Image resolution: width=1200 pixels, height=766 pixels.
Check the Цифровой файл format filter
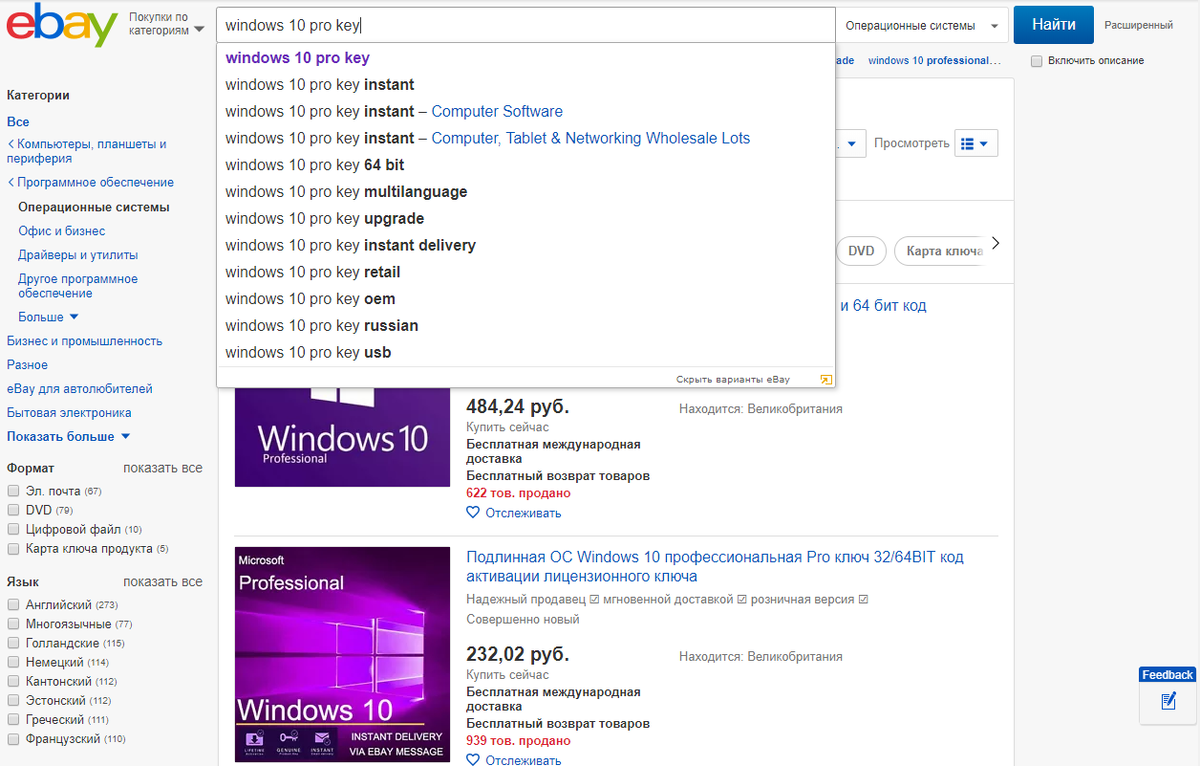[x=13, y=529]
